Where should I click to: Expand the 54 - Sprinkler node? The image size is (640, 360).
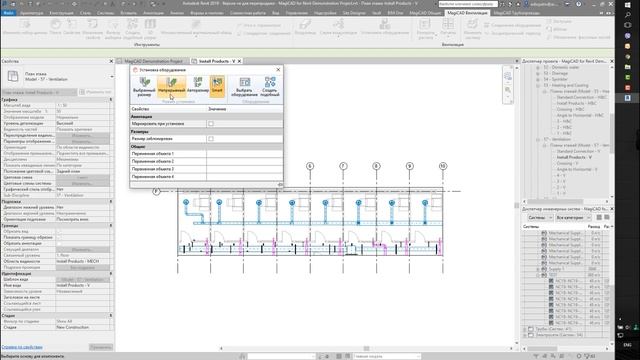pyautogui.click(x=538, y=80)
